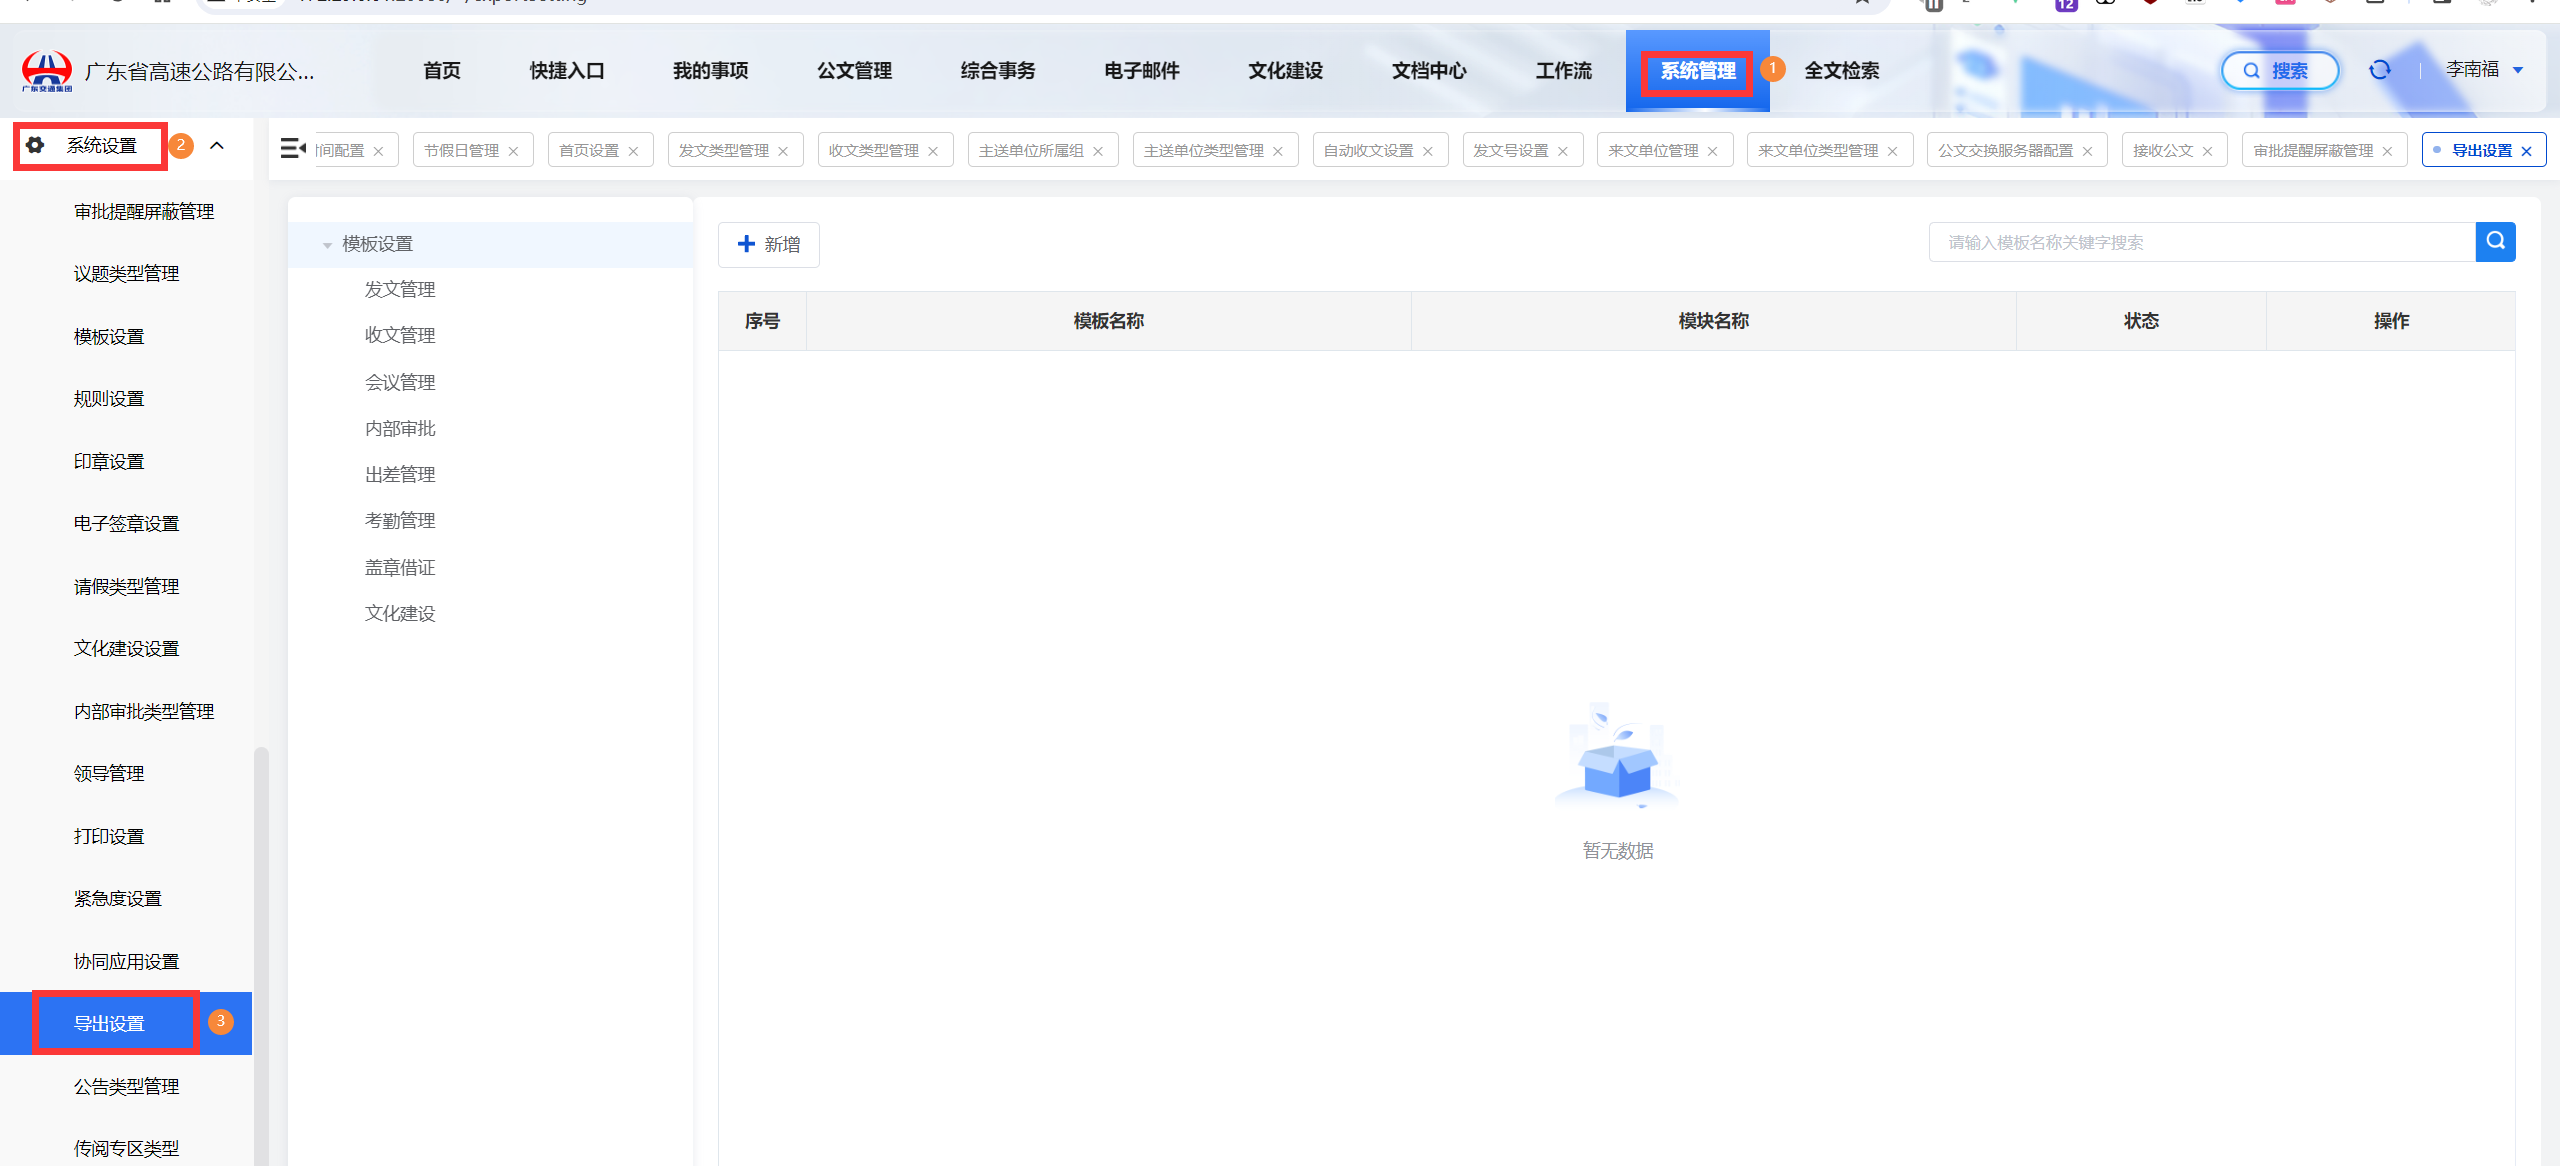Screen dimensions: 2560x1166
Task: Click the sidebar collapse hamburger icon
Action: 293,149
